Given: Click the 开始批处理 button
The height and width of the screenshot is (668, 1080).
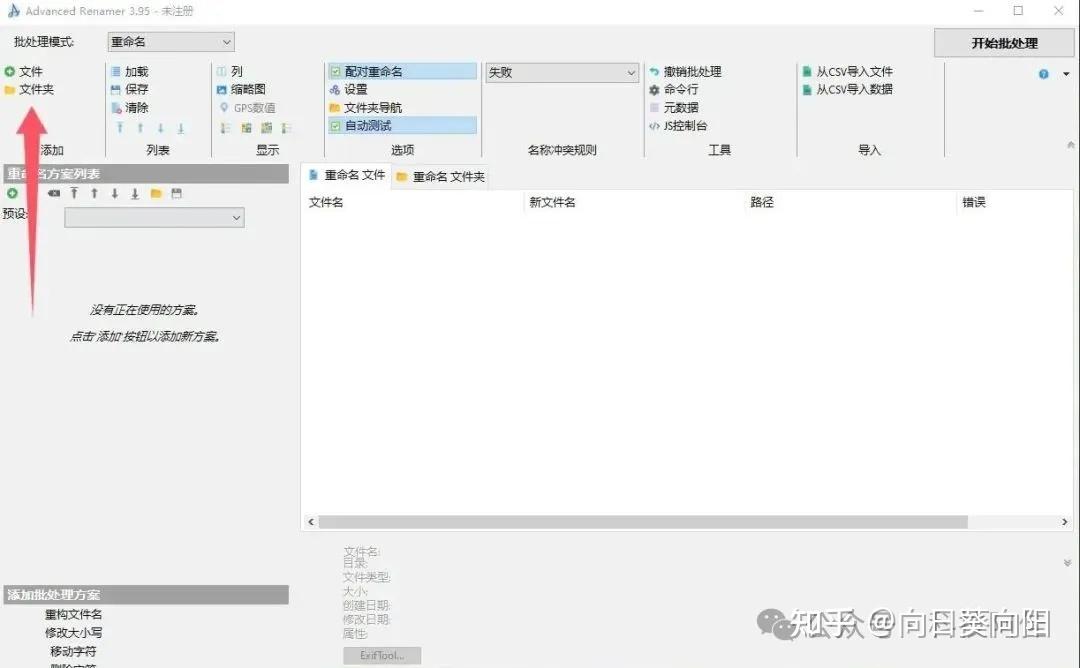Looking at the screenshot, I should [x=1004, y=43].
